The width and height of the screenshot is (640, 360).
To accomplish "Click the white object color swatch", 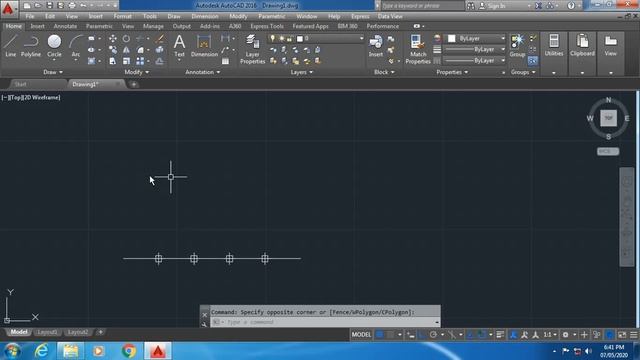I will tap(451, 38).
